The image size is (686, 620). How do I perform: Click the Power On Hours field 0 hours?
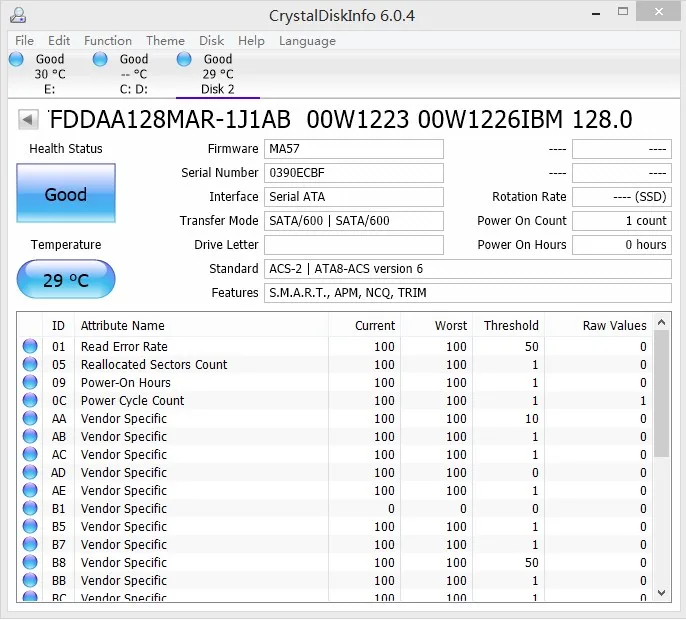point(622,245)
